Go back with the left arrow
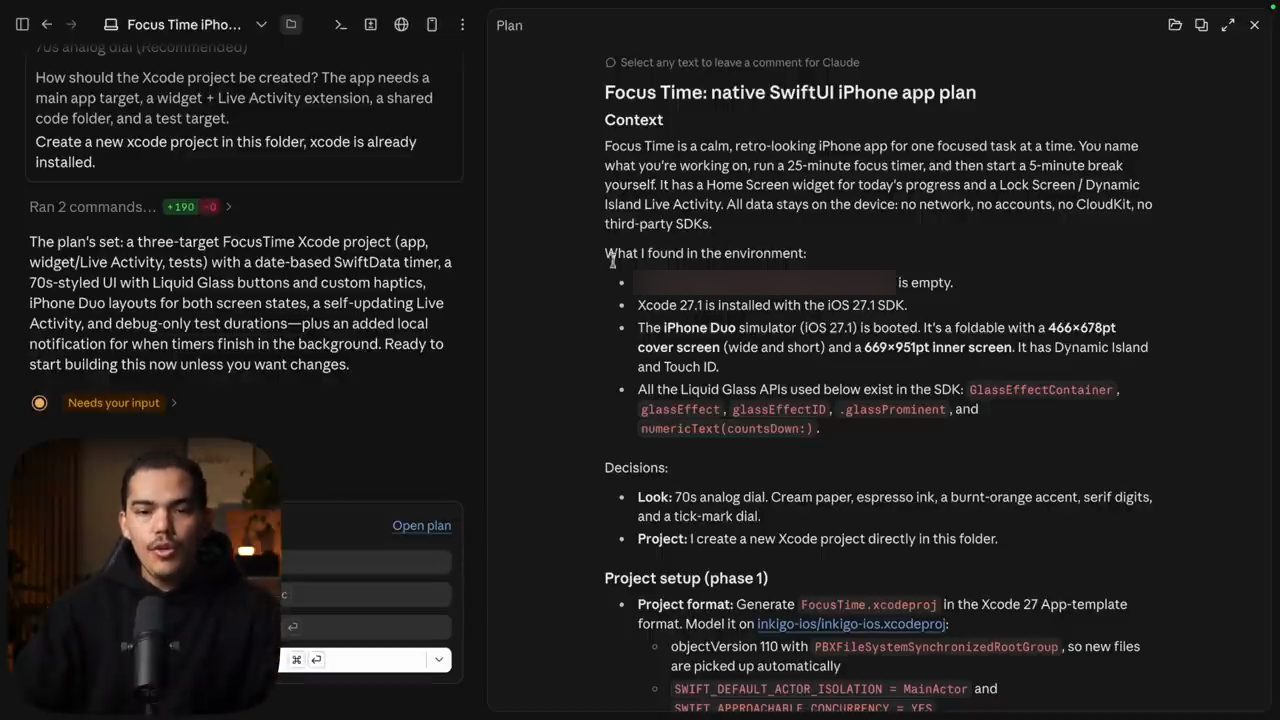The image size is (1280, 720). point(47,24)
